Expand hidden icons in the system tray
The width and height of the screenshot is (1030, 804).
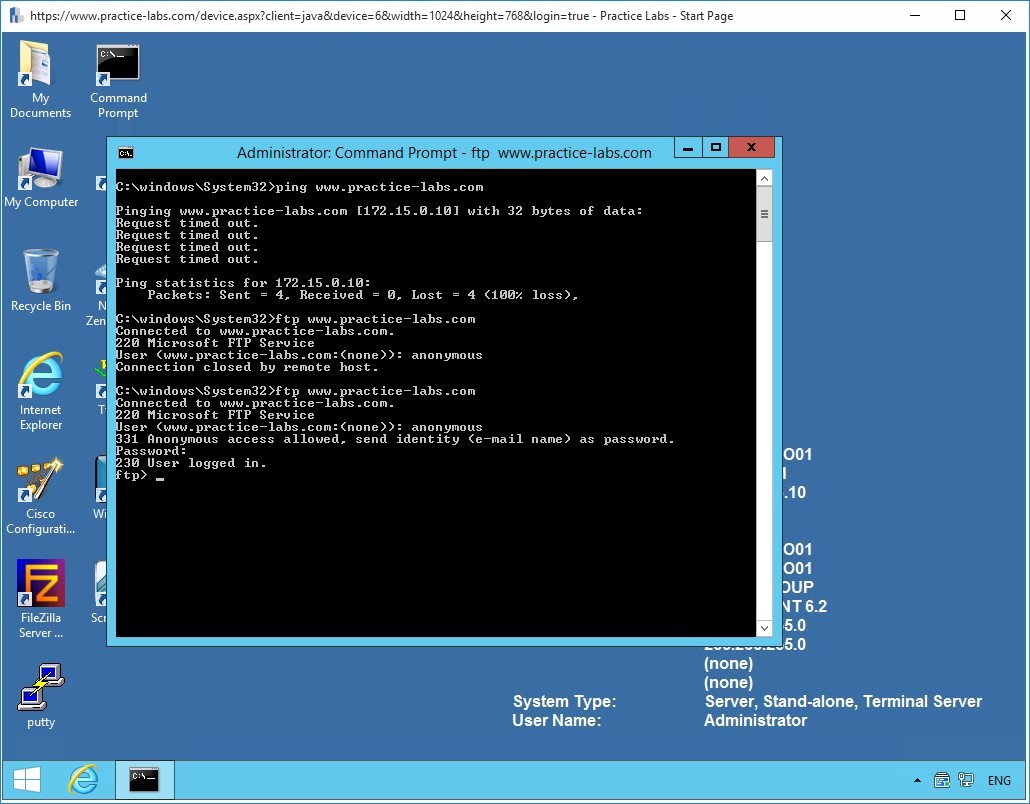click(x=917, y=780)
